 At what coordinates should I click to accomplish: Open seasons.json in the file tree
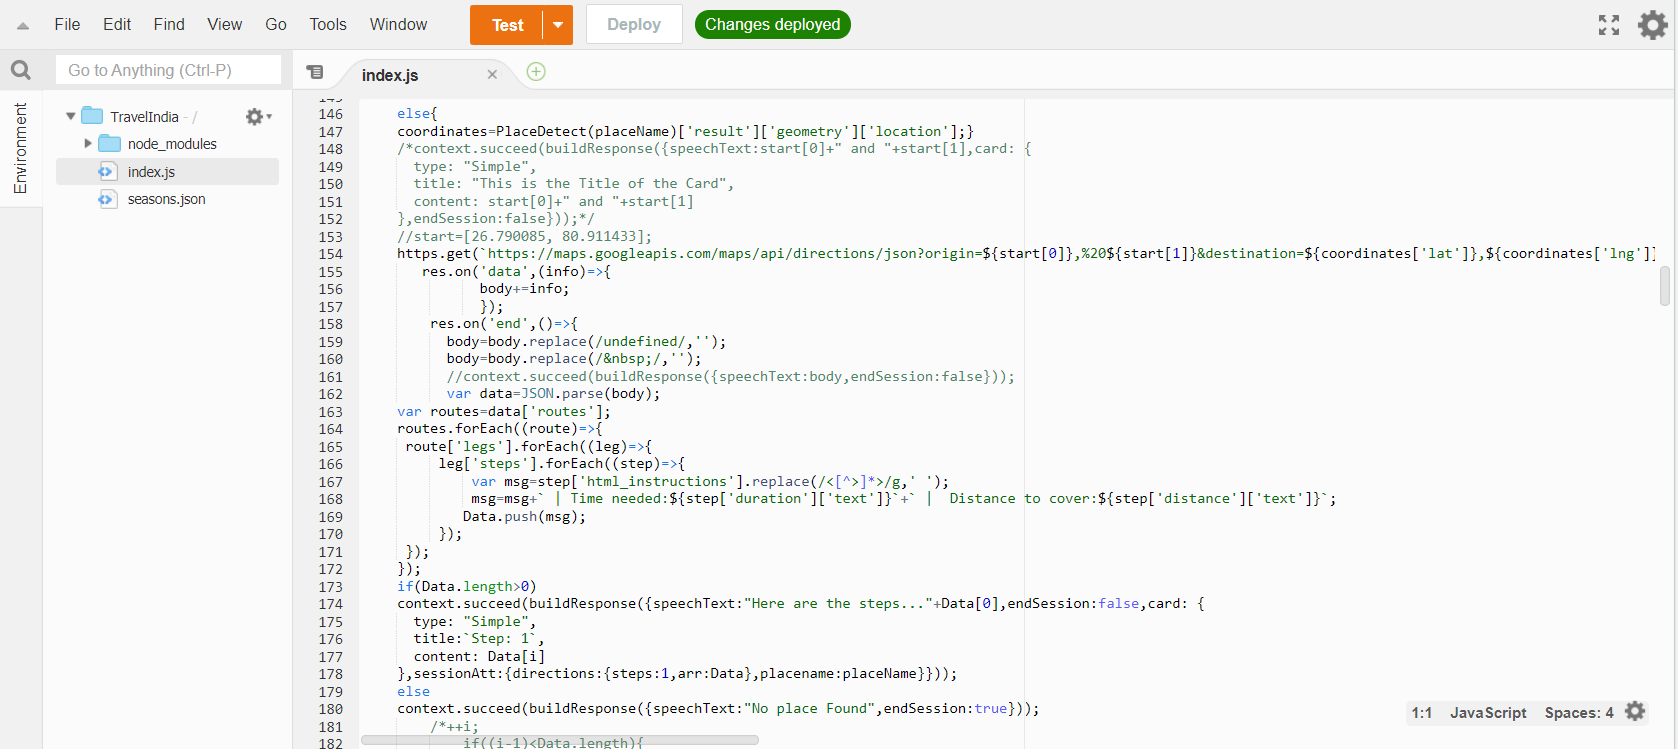167,199
